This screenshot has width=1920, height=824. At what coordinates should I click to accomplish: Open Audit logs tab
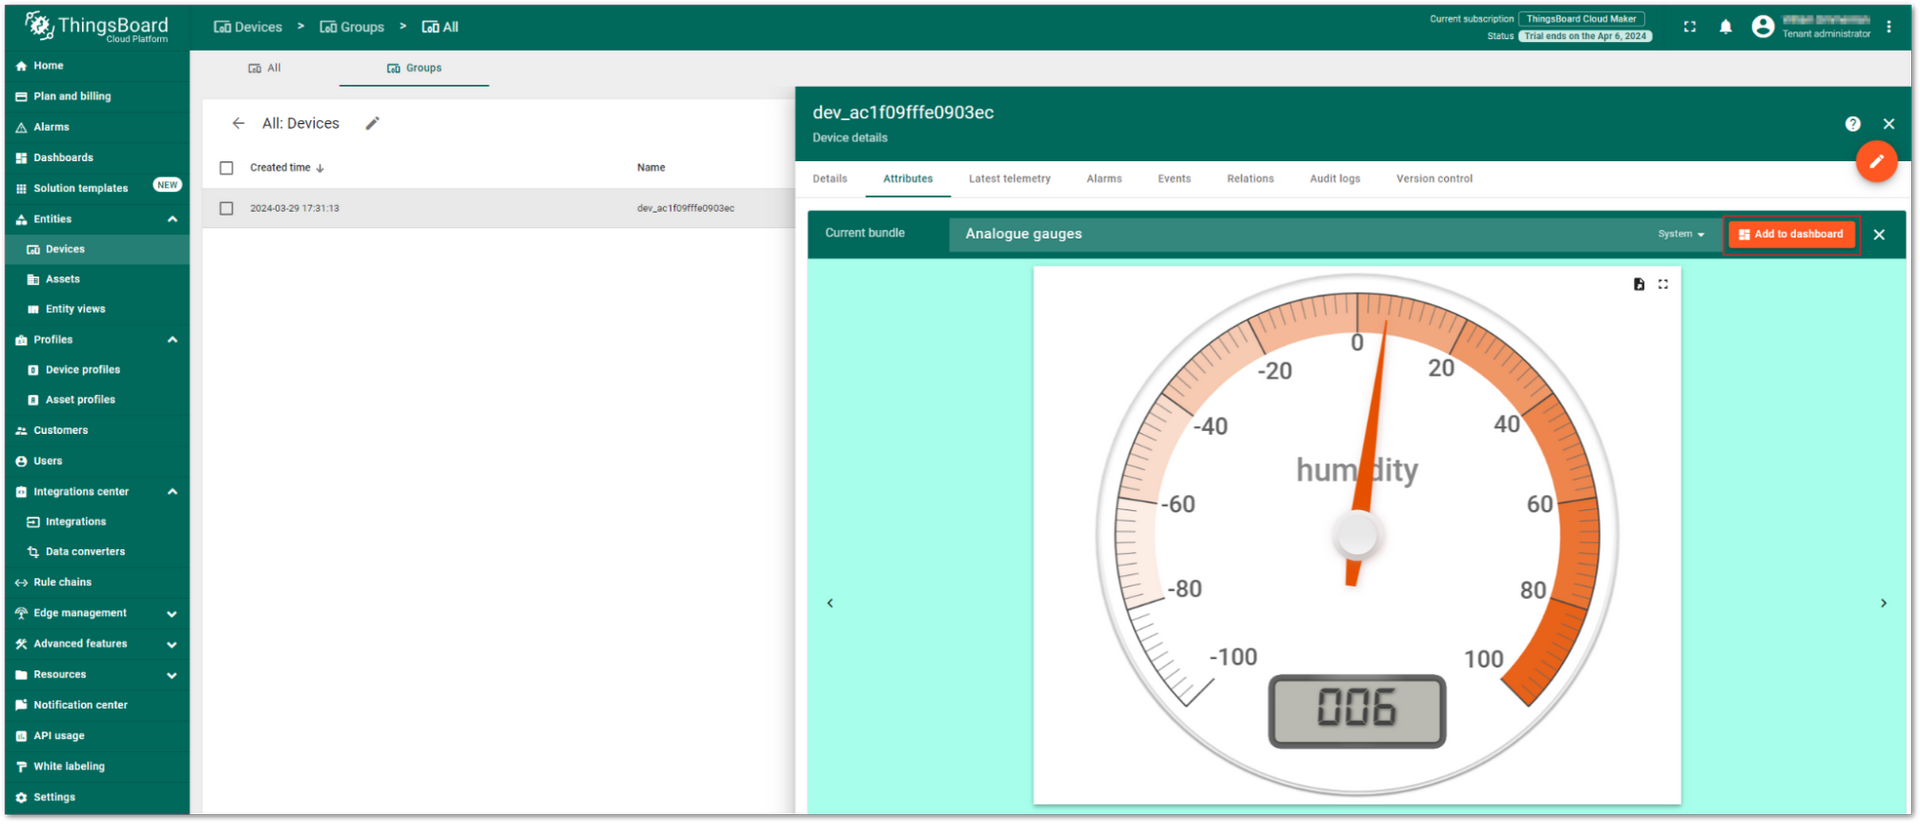tap(1335, 179)
